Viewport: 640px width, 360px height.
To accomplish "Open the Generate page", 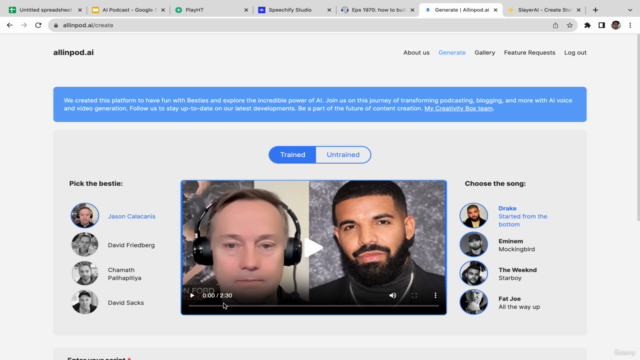I will 452,53.
